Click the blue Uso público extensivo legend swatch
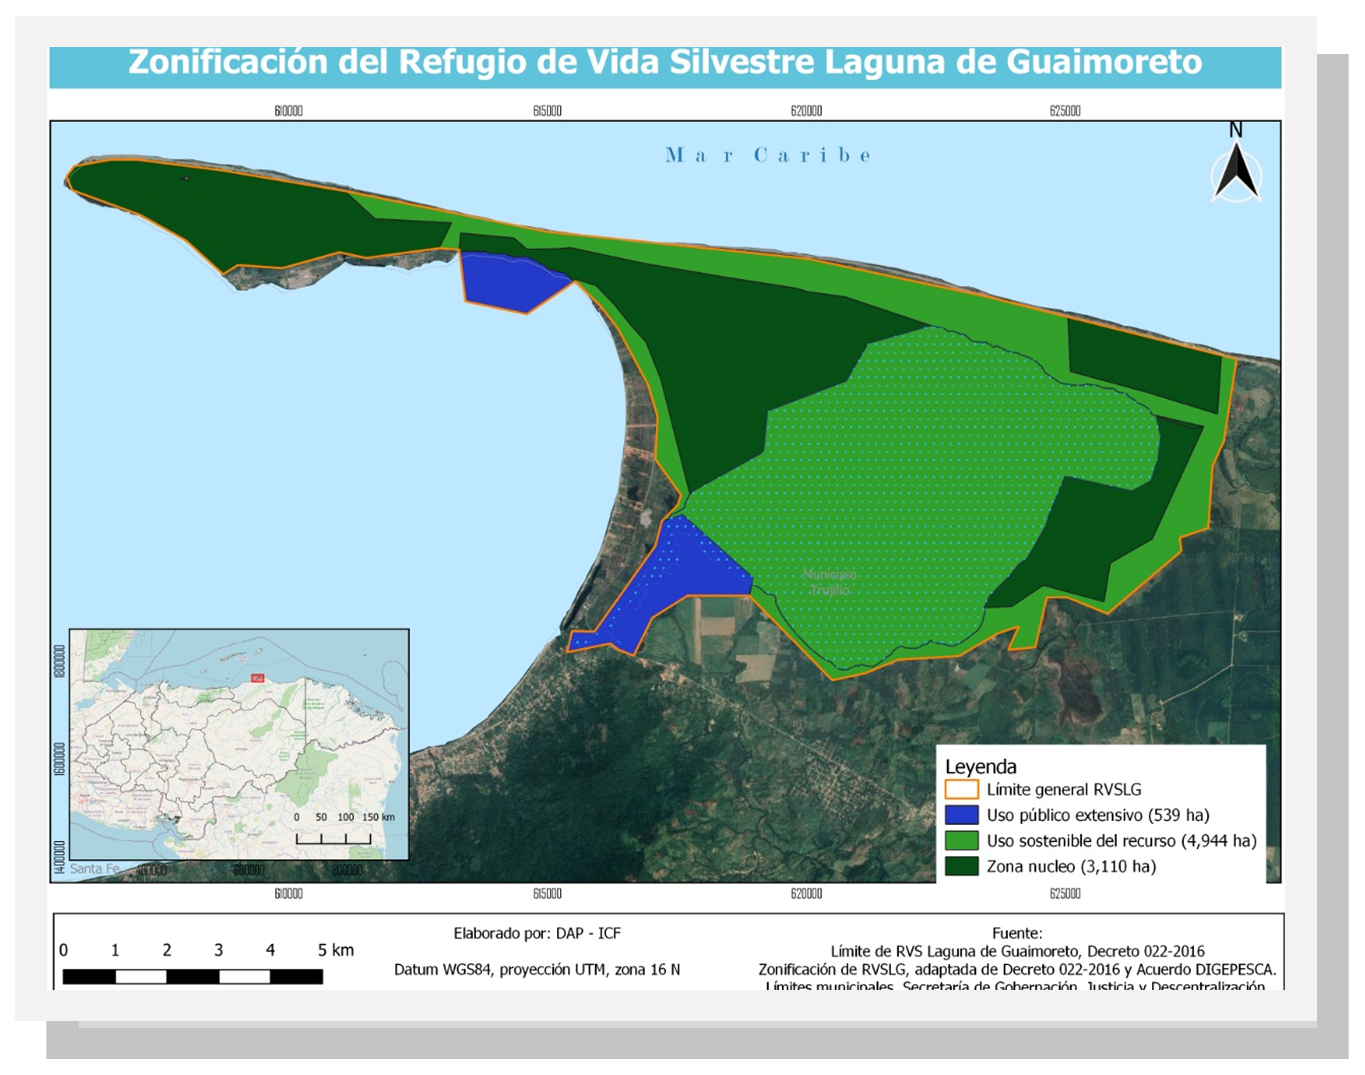 (961, 815)
